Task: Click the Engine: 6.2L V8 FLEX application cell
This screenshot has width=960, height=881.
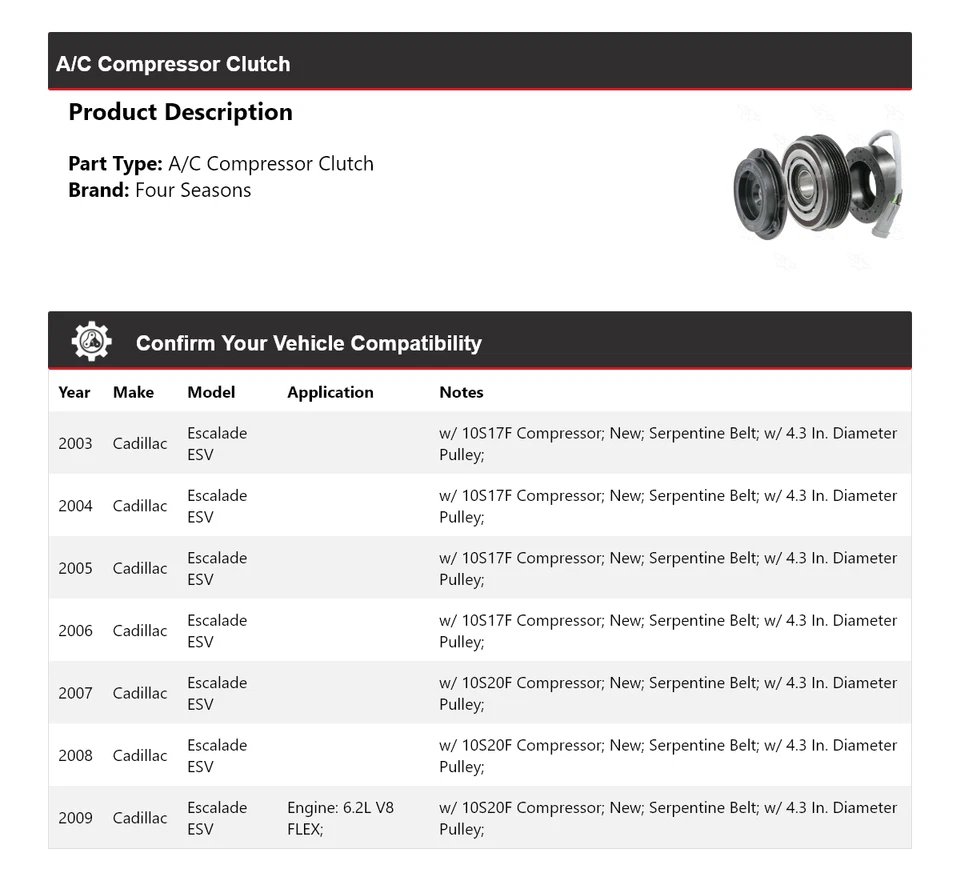Action: point(340,818)
